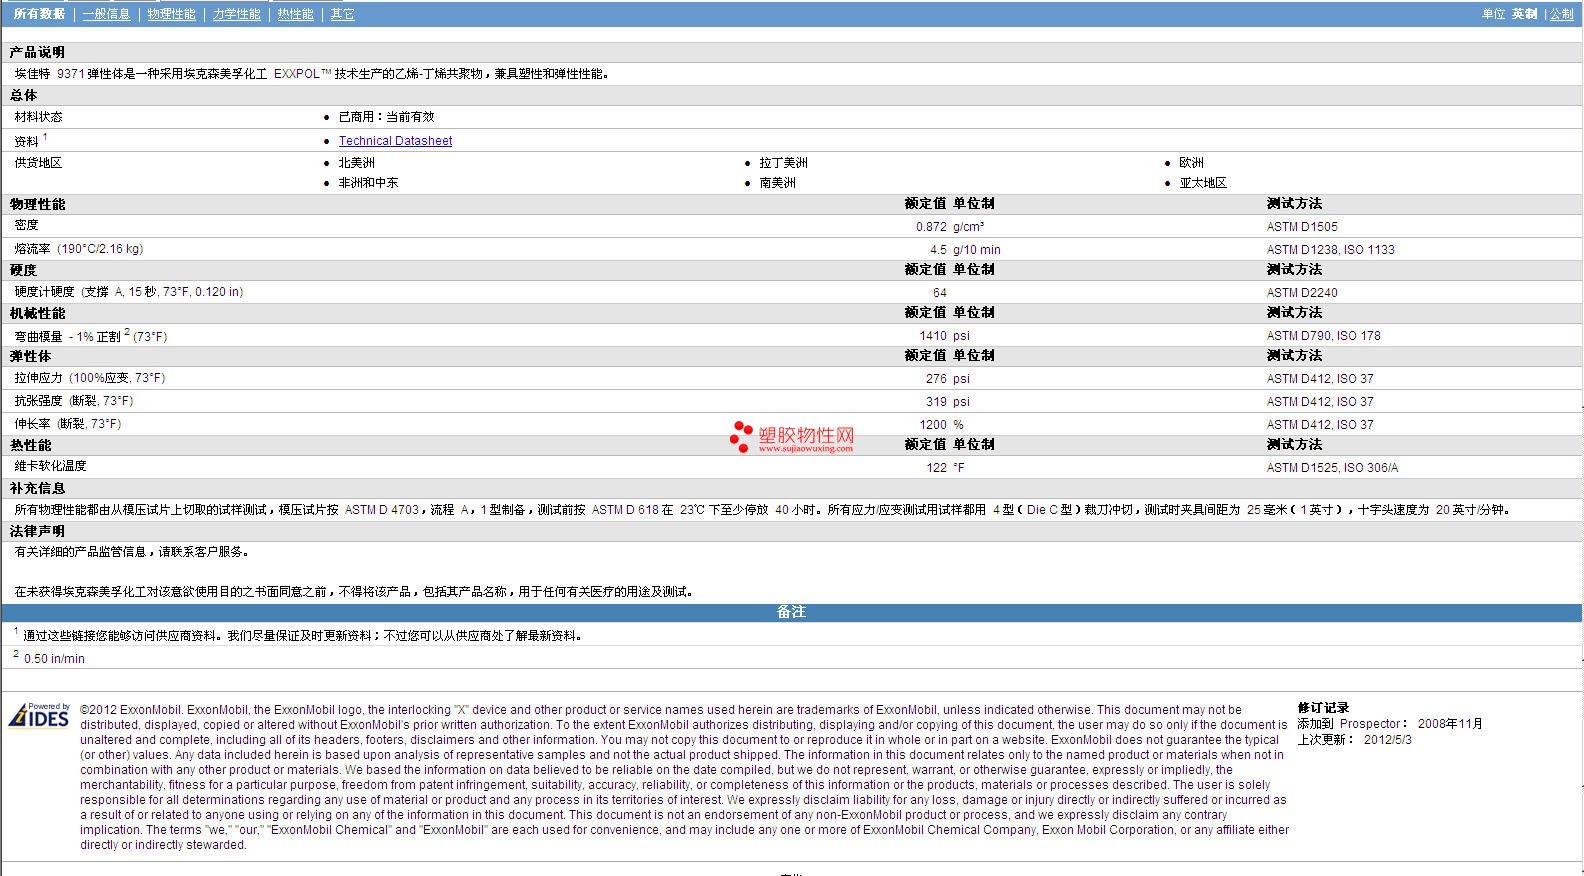
Task: Click 法律声明 section header
Action: coord(37,531)
